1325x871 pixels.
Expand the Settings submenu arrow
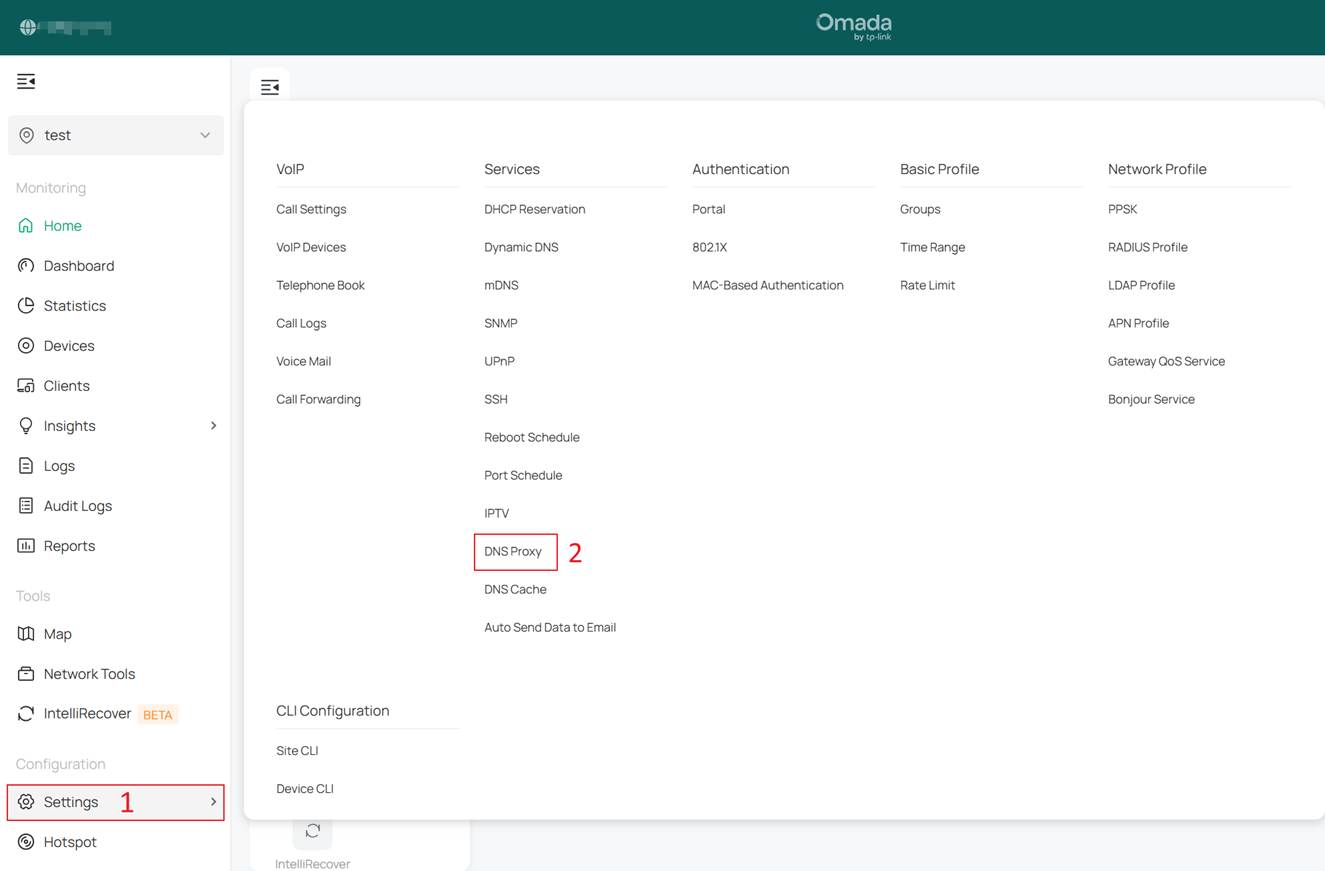pyautogui.click(x=213, y=802)
